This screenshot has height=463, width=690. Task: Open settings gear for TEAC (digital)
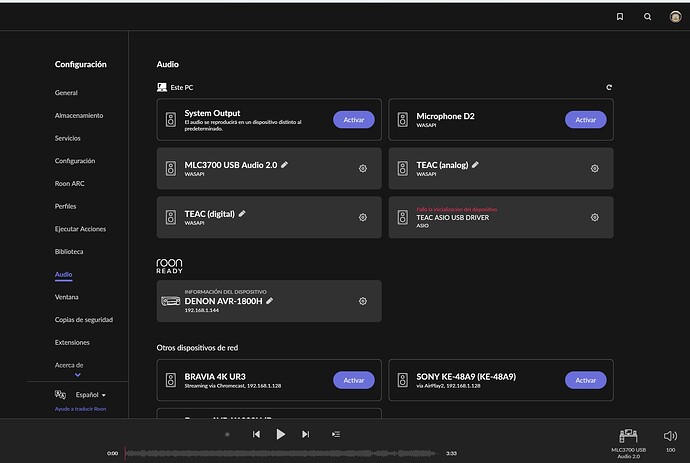(x=363, y=217)
